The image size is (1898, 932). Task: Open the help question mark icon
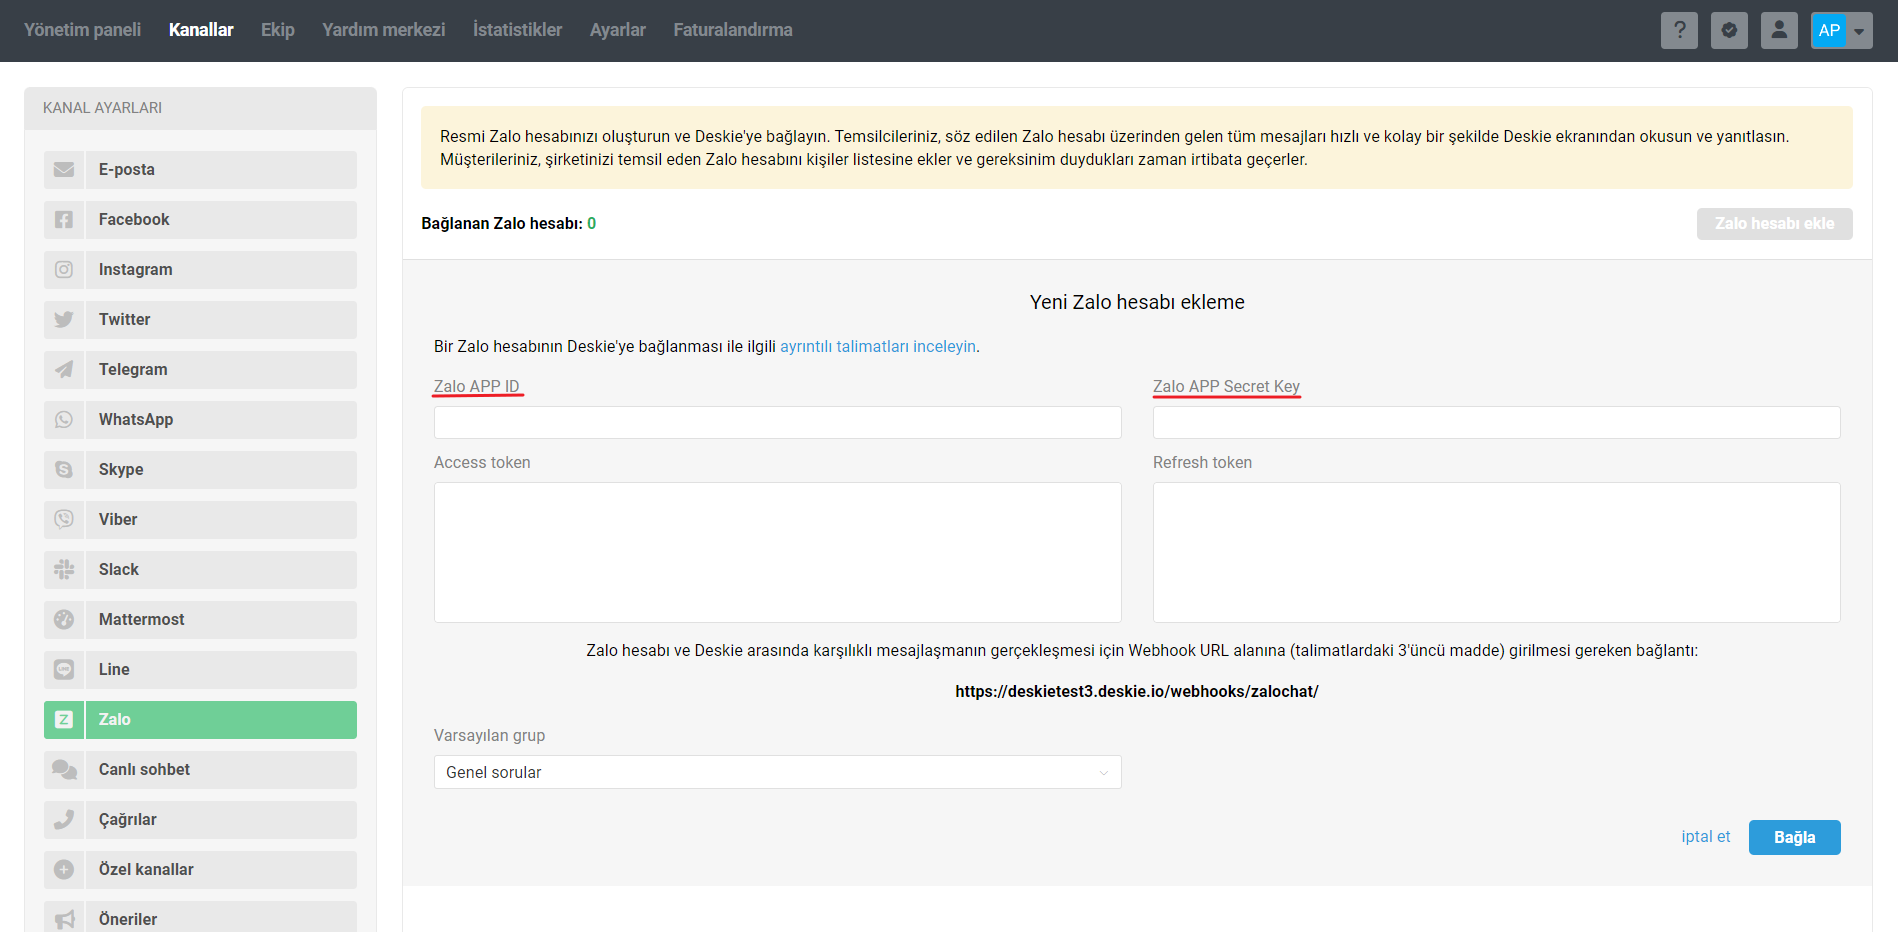coord(1679,30)
